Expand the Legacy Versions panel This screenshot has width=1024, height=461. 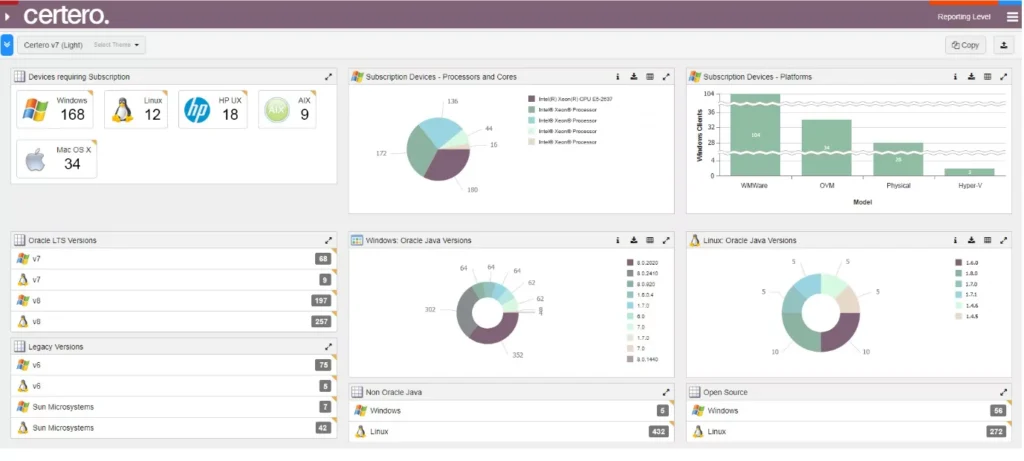point(328,347)
